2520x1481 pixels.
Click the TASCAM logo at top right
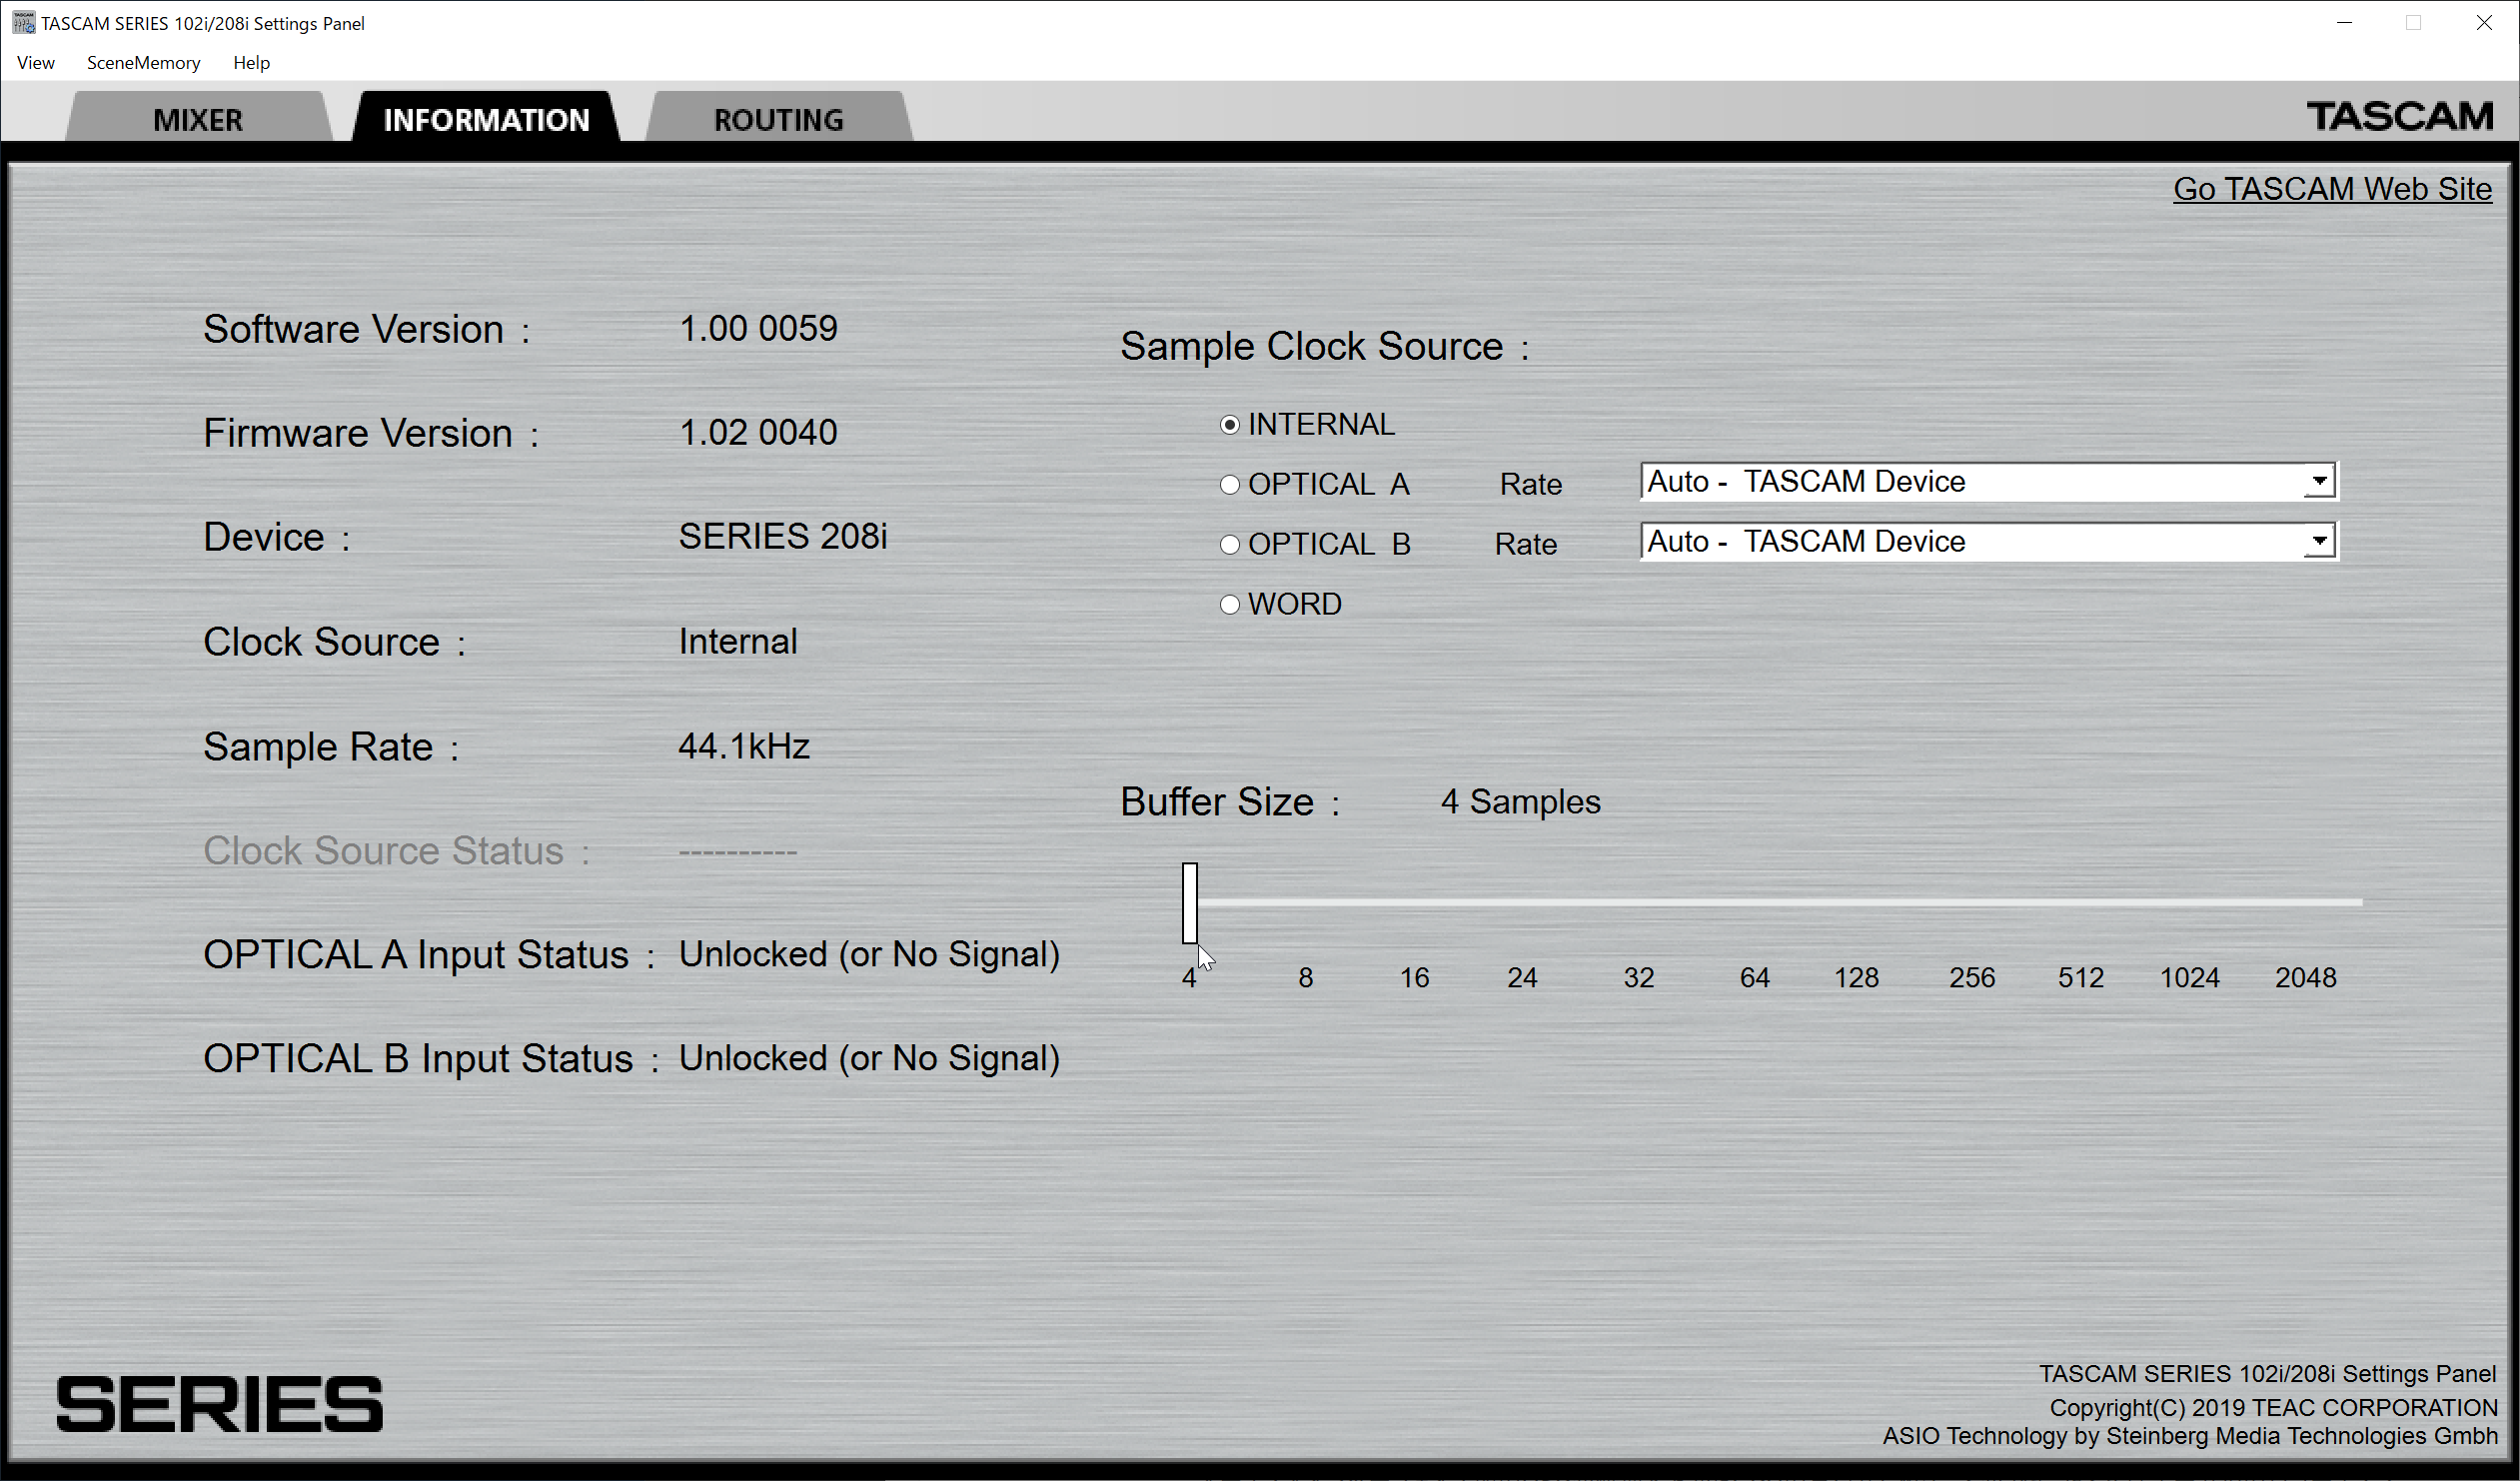pyautogui.click(x=2400, y=116)
